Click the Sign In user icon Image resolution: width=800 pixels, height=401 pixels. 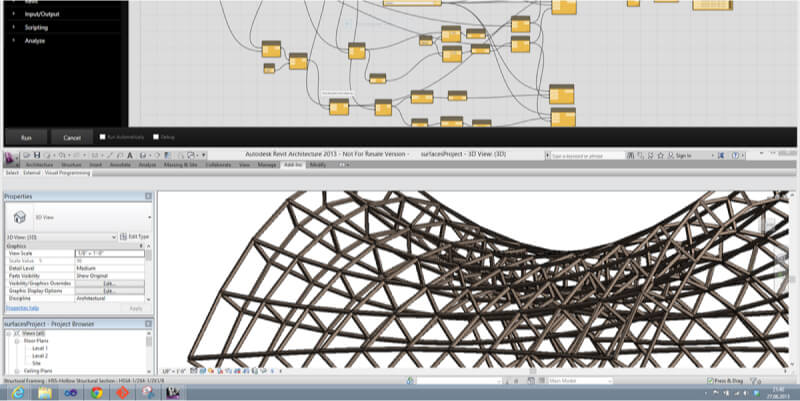tap(671, 155)
